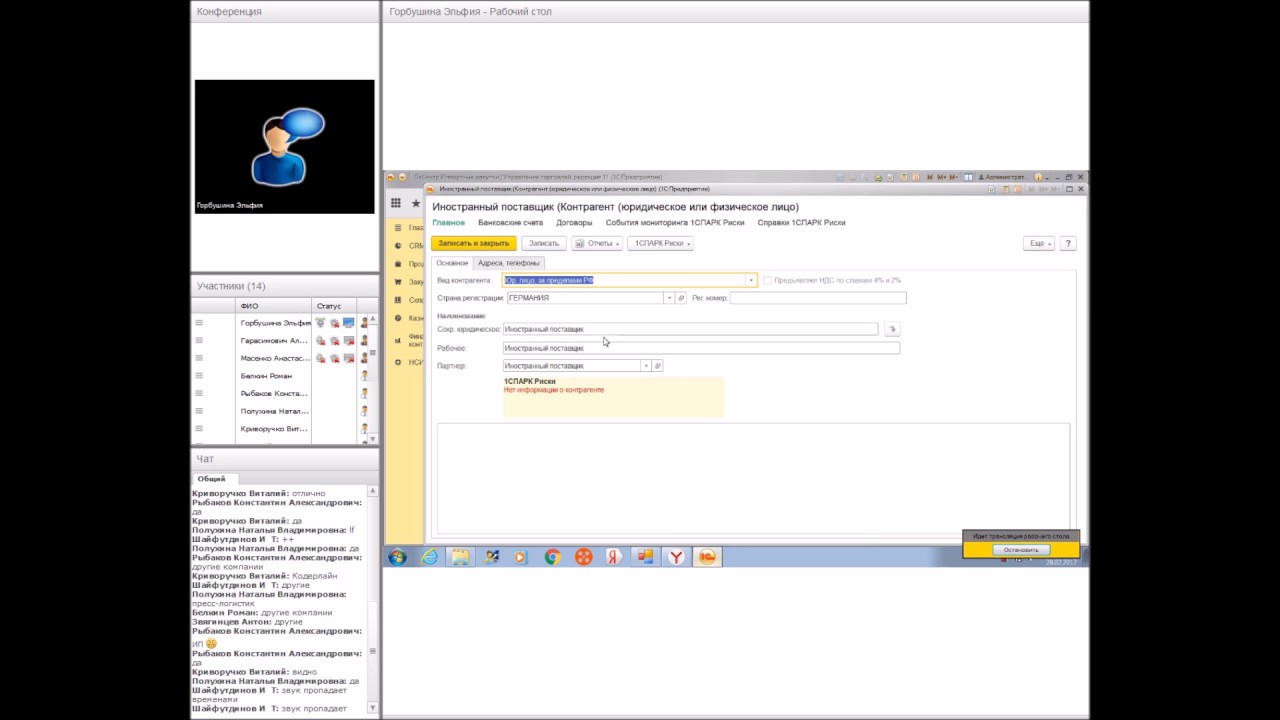1280x720 pixels.
Task: Switch to the Адреса, телефоны tab
Action: (x=508, y=263)
